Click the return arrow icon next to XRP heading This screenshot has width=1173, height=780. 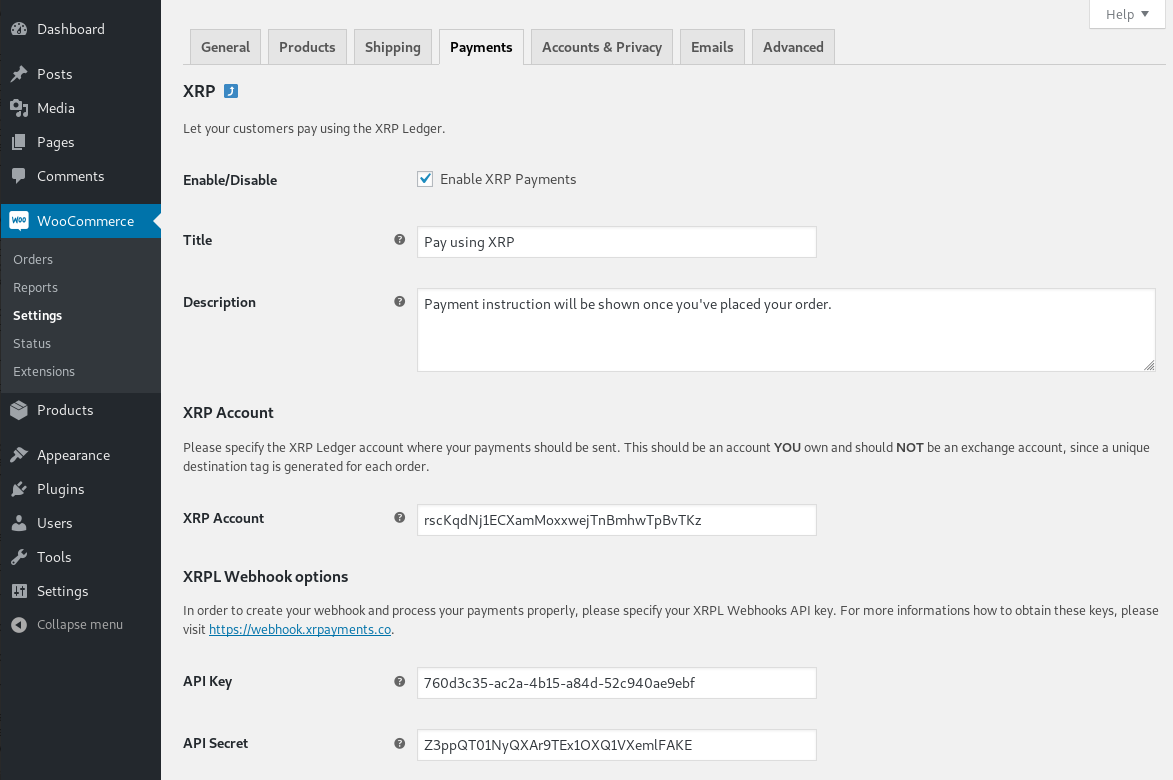231,91
